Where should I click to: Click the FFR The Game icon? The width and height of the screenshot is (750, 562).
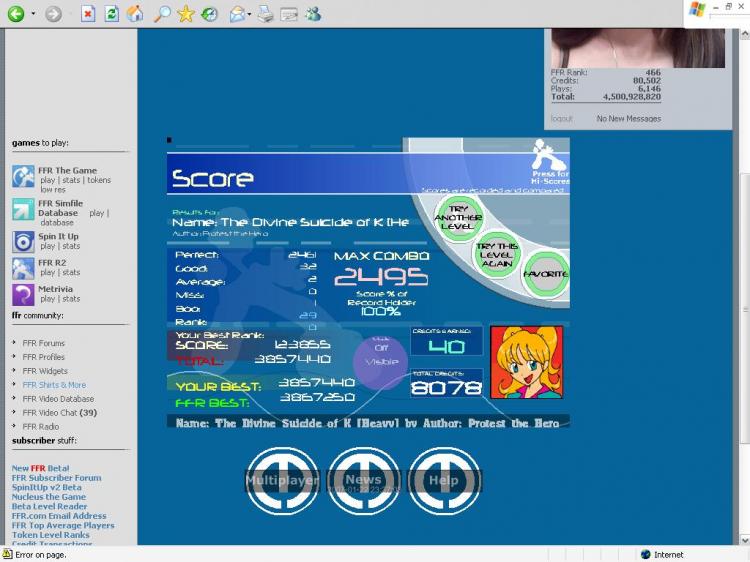click(23, 176)
